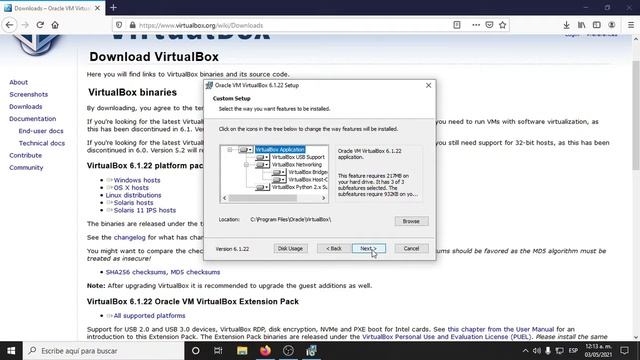The width and height of the screenshot is (640, 360).
Task: Click Next > in the setup wizard
Action: 369,249
